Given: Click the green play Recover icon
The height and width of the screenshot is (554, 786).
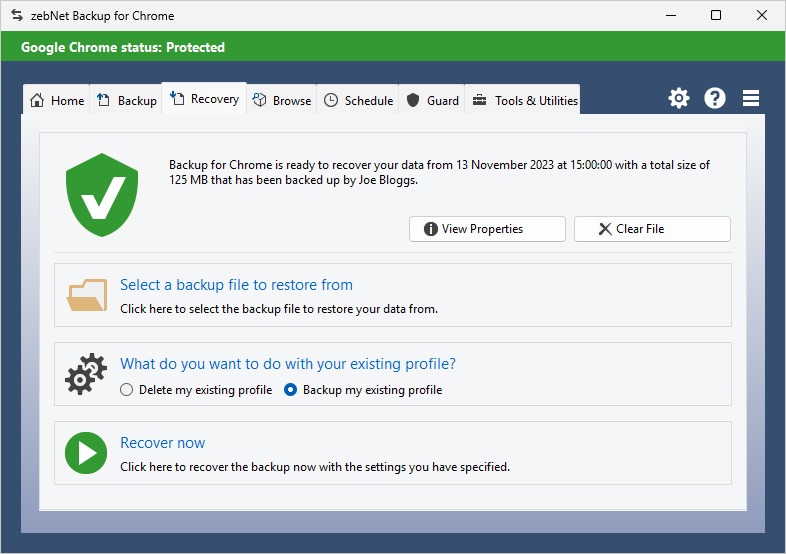Looking at the screenshot, I should click(86, 453).
